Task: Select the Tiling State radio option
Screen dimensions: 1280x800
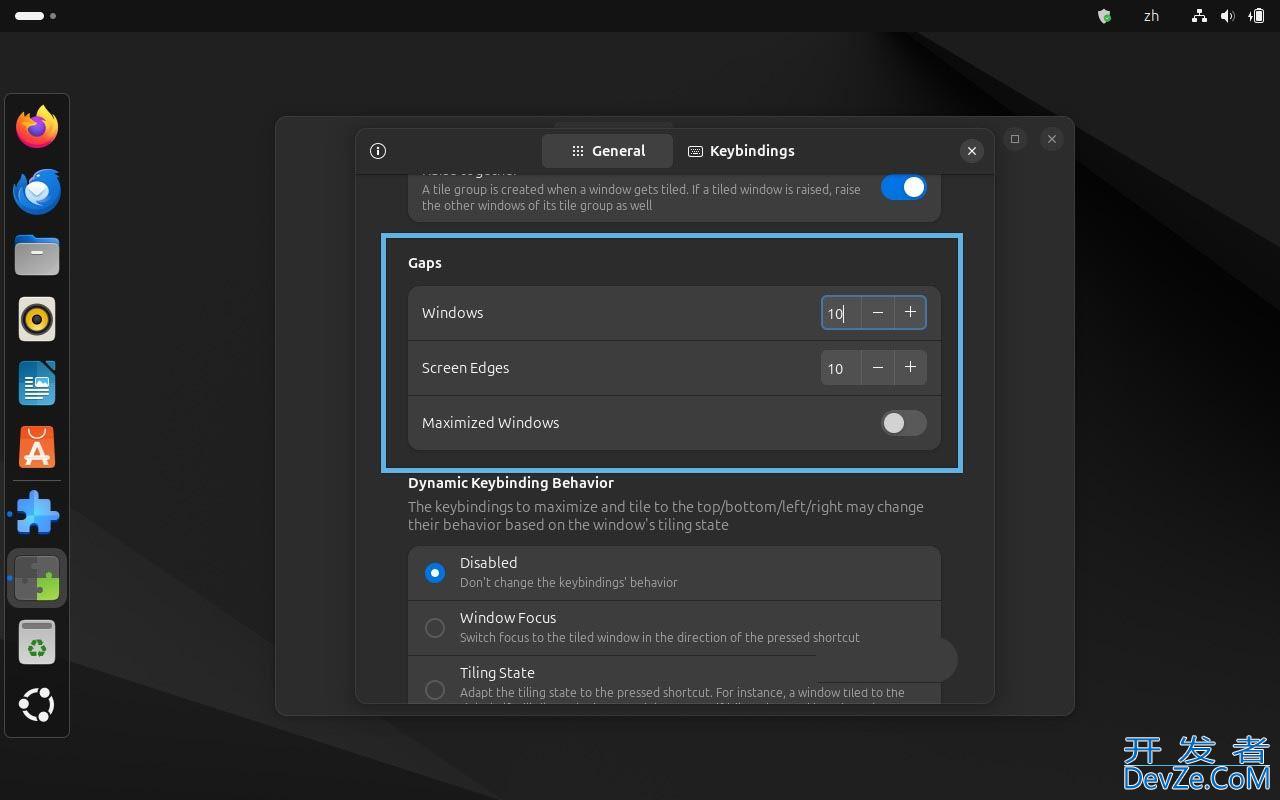Action: 435,690
